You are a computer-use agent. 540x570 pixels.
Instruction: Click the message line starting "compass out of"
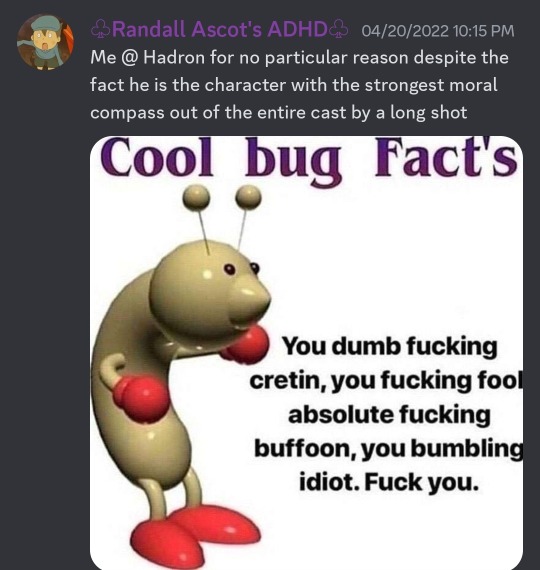tap(279, 113)
